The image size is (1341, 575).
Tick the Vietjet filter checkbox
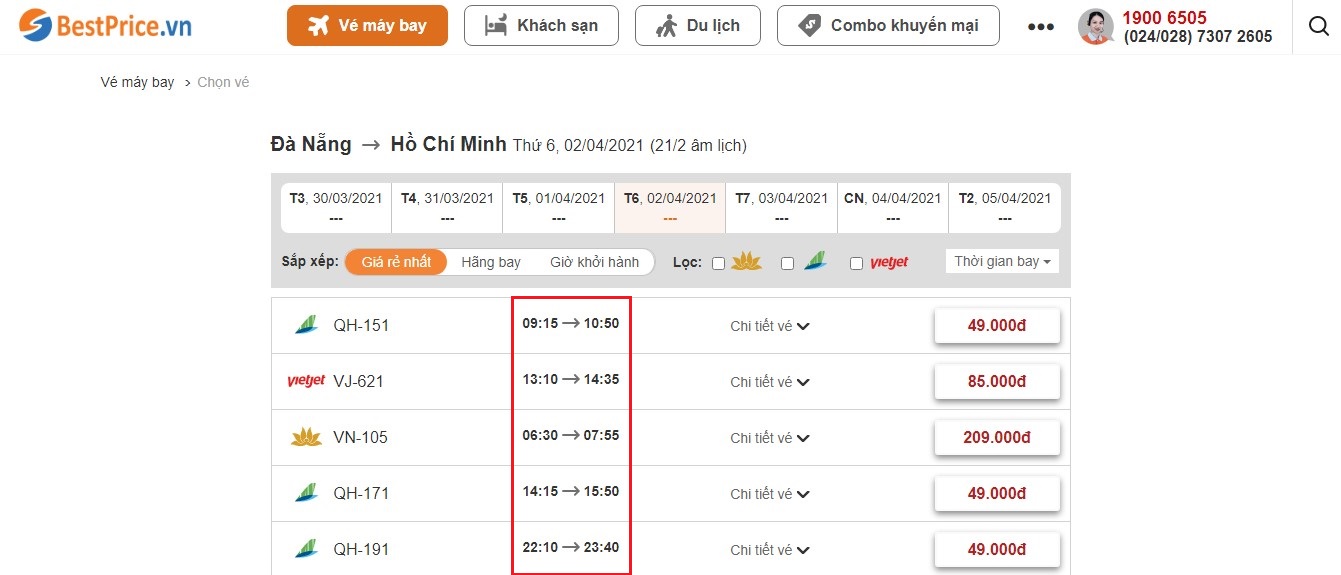point(856,263)
